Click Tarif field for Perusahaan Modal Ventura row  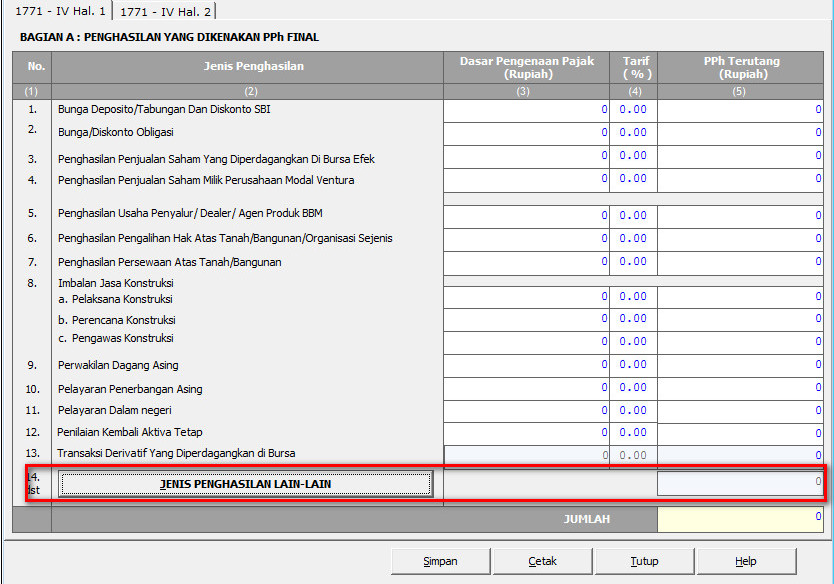[633, 180]
